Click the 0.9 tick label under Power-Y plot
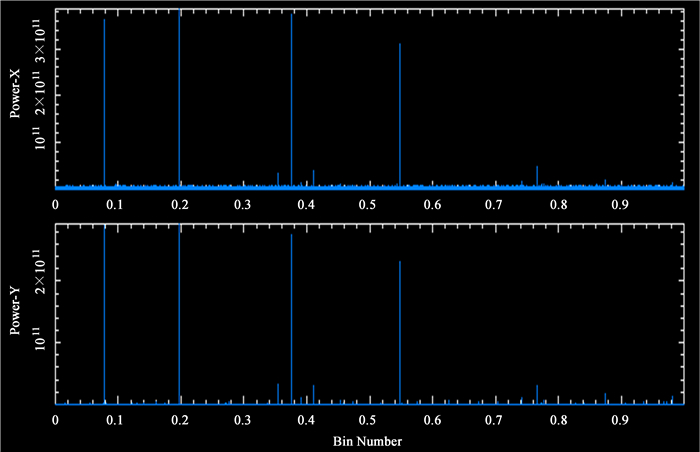 point(620,421)
